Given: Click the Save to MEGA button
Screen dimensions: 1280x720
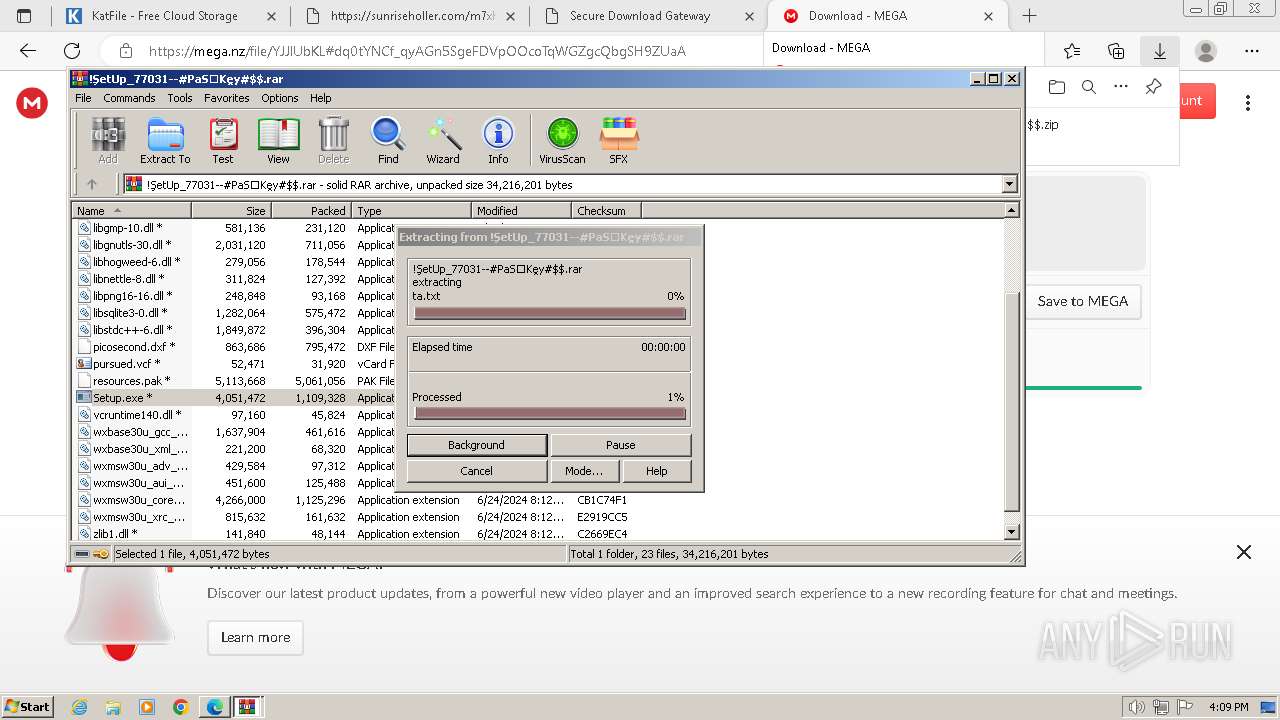Looking at the screenshot, I should [x=1082, y=301].
